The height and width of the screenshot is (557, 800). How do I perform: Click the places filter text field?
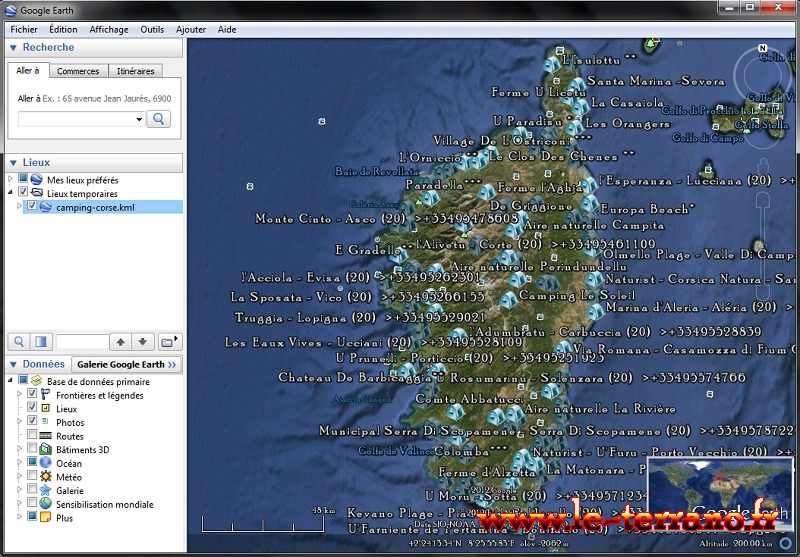click(x=81, y=342)
